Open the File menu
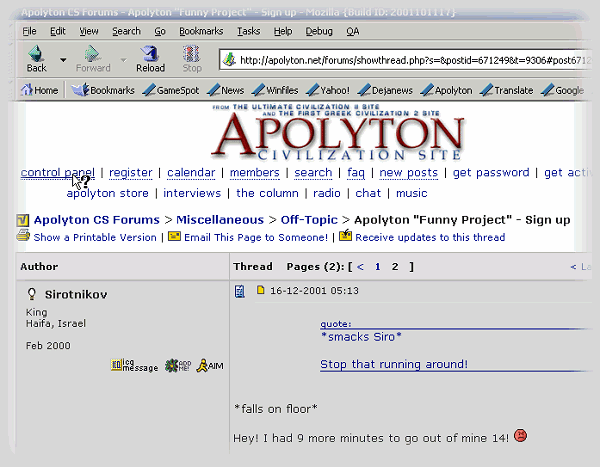 click(29, 31)
